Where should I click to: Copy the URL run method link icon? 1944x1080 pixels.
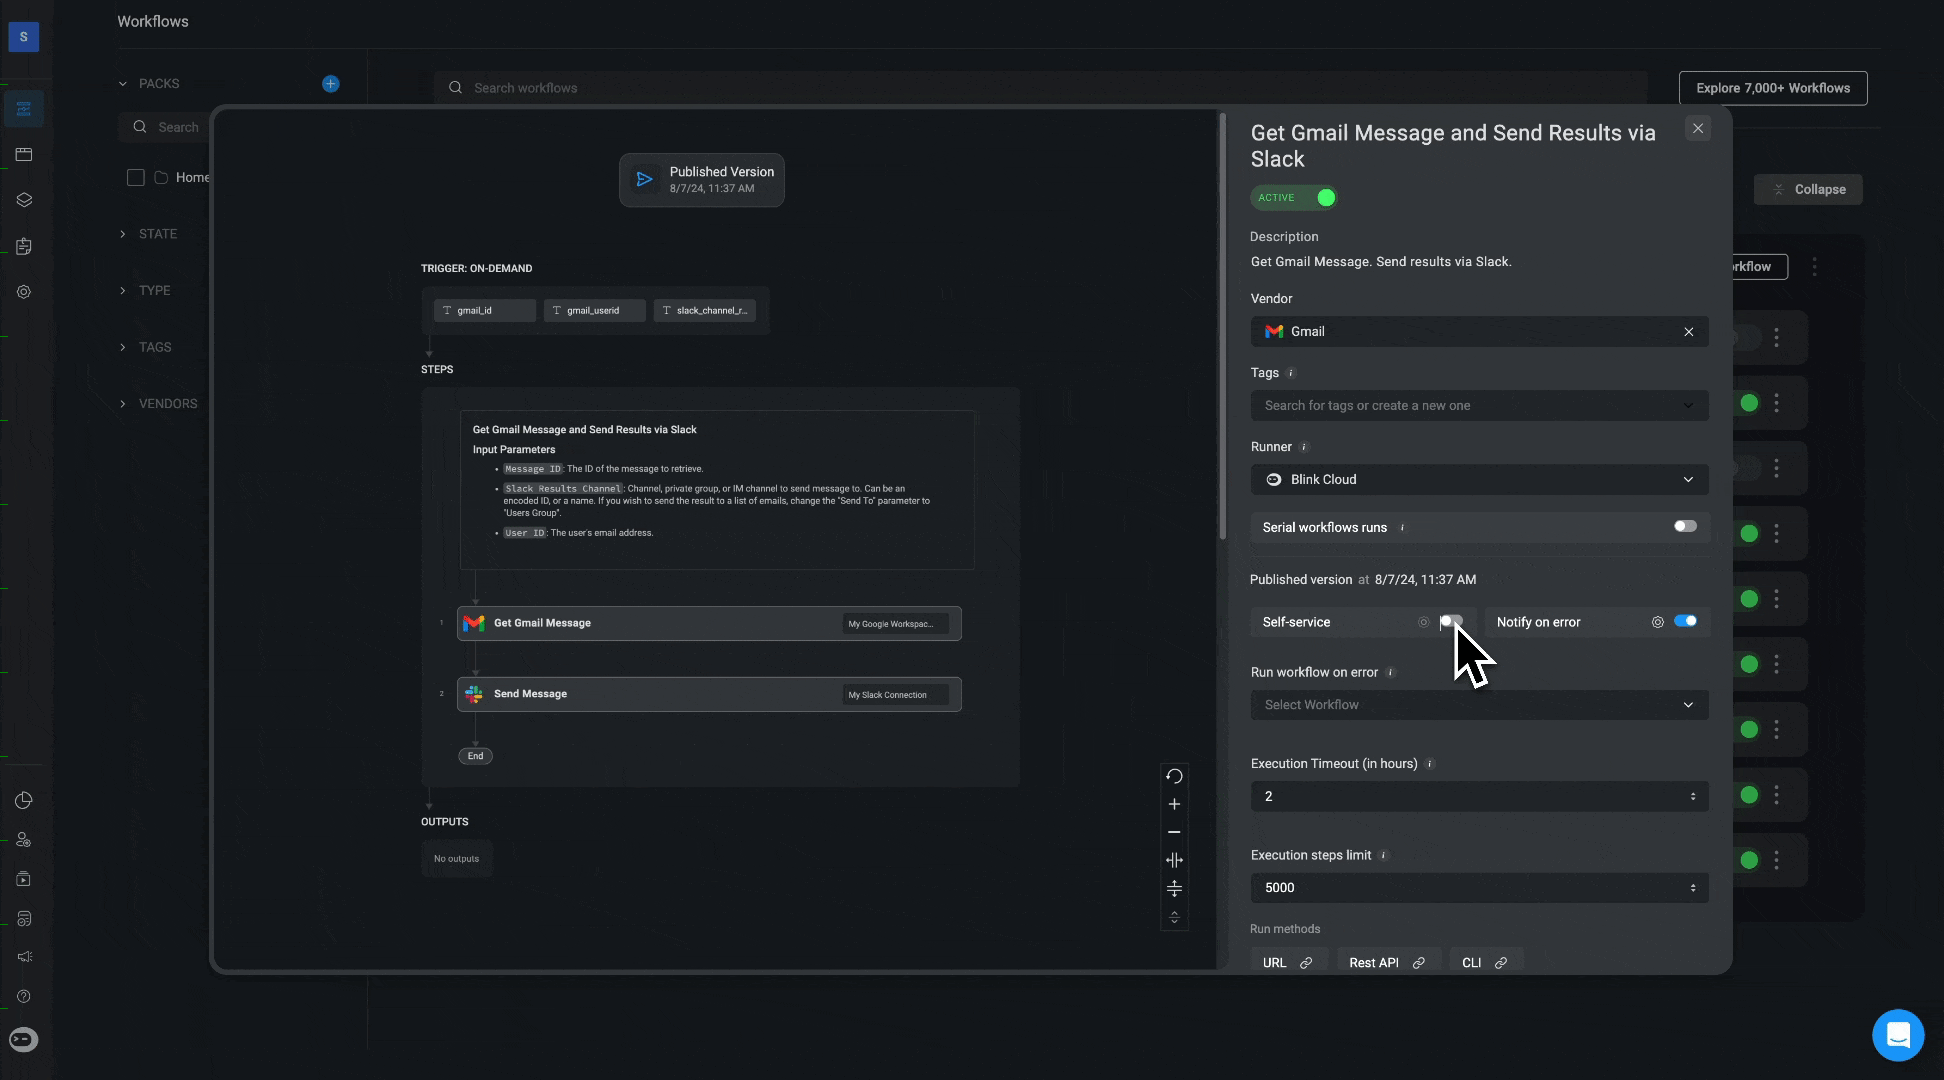[x=1305, y=963]
